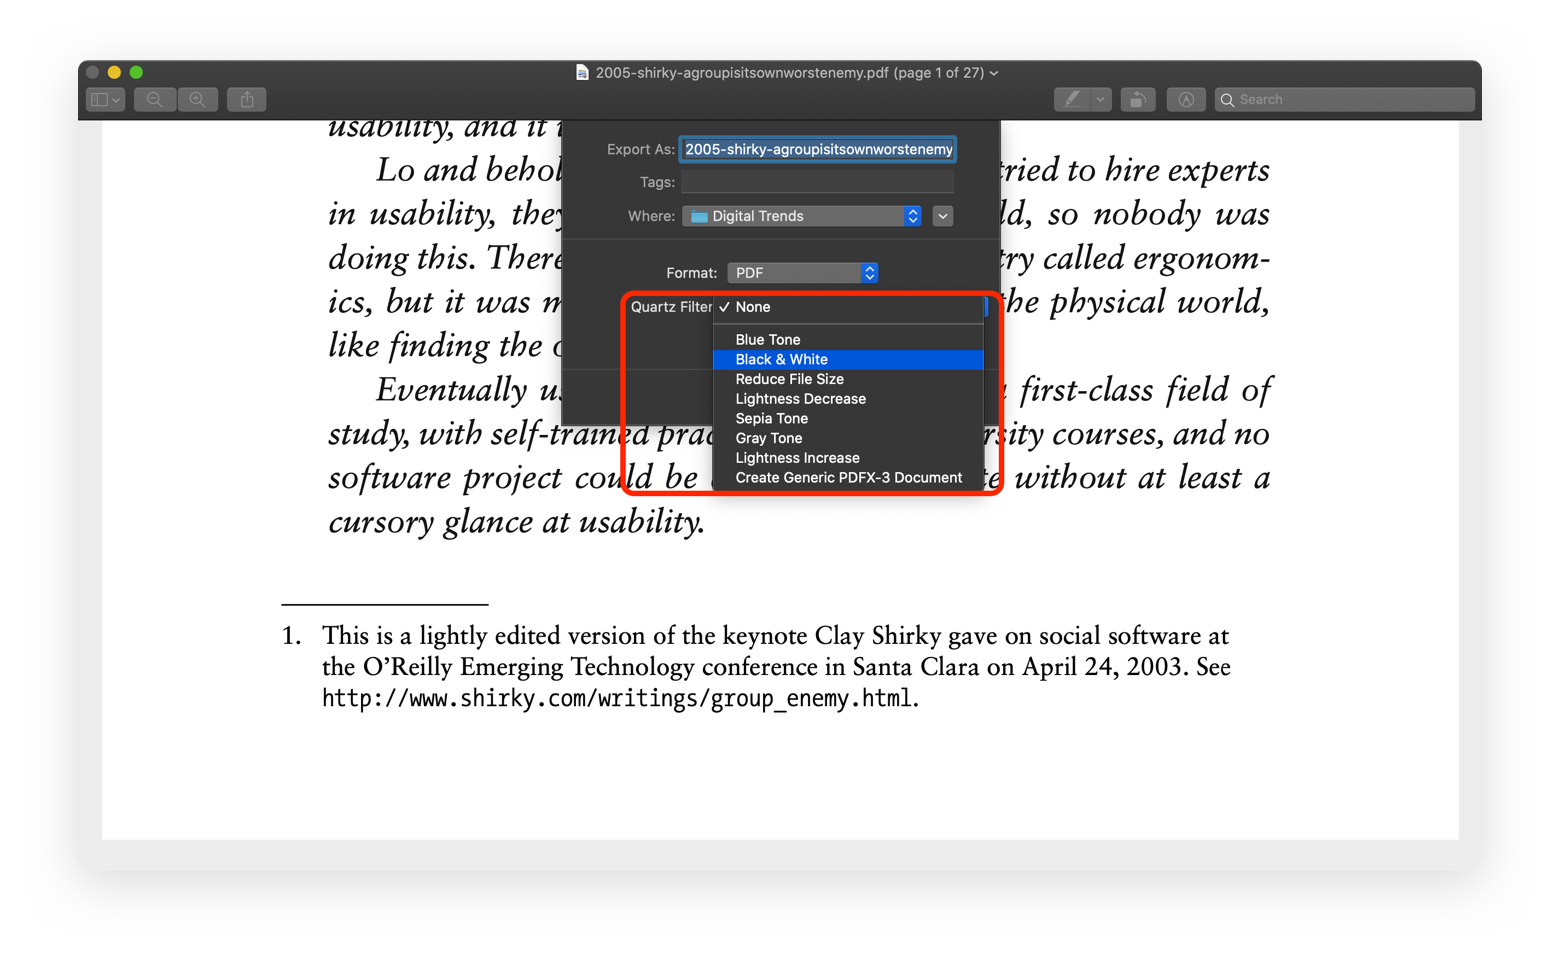Open the Format dropdown showing PDF
Viewport: 1560px width, 972px height.
(802, 272)
